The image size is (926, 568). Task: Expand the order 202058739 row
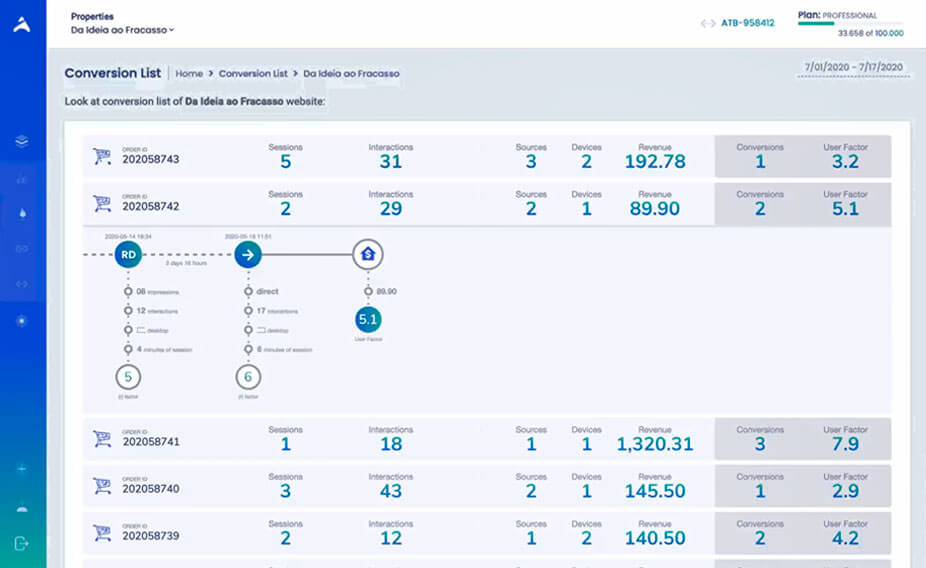pyautogui.click(x=400, y=533)
